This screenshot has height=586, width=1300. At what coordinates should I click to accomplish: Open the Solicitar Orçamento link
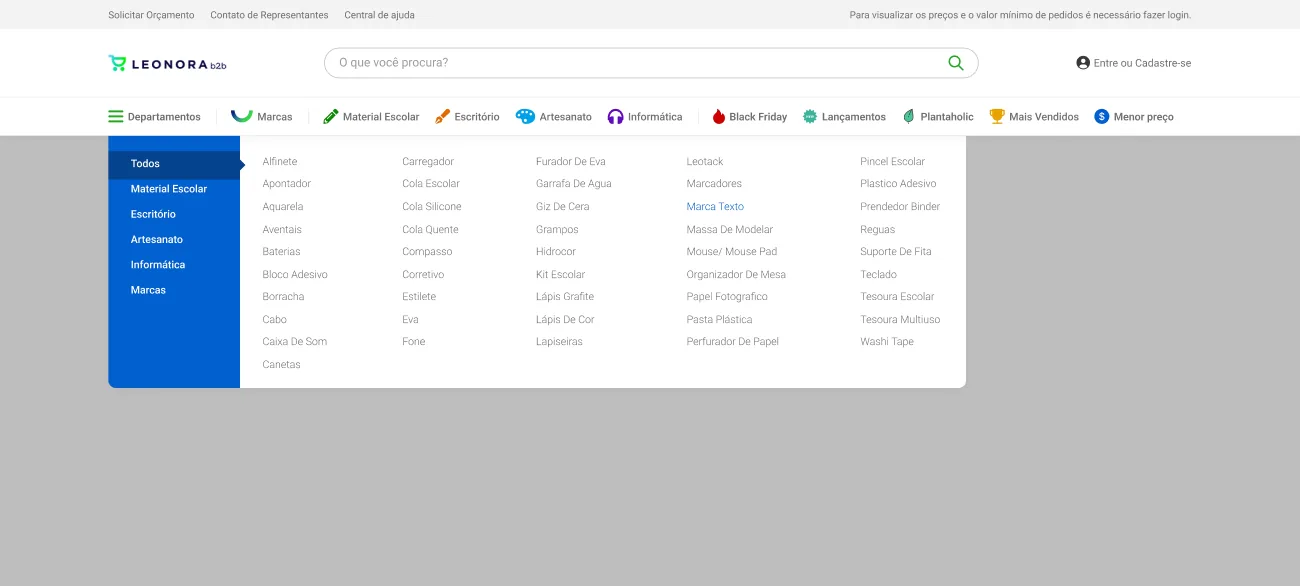[151, 15]
